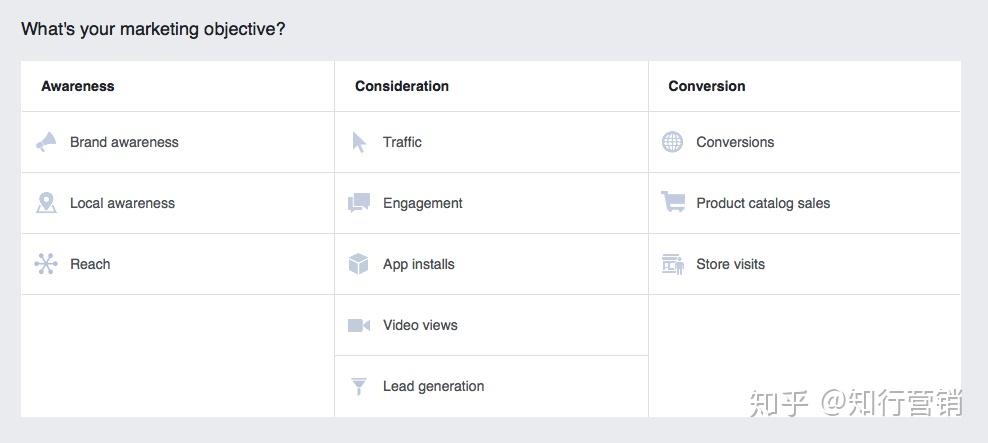The height and width of the screenshot is (443, 988).
Task: Pick the Engagement objective label
Action: [422, 203]
